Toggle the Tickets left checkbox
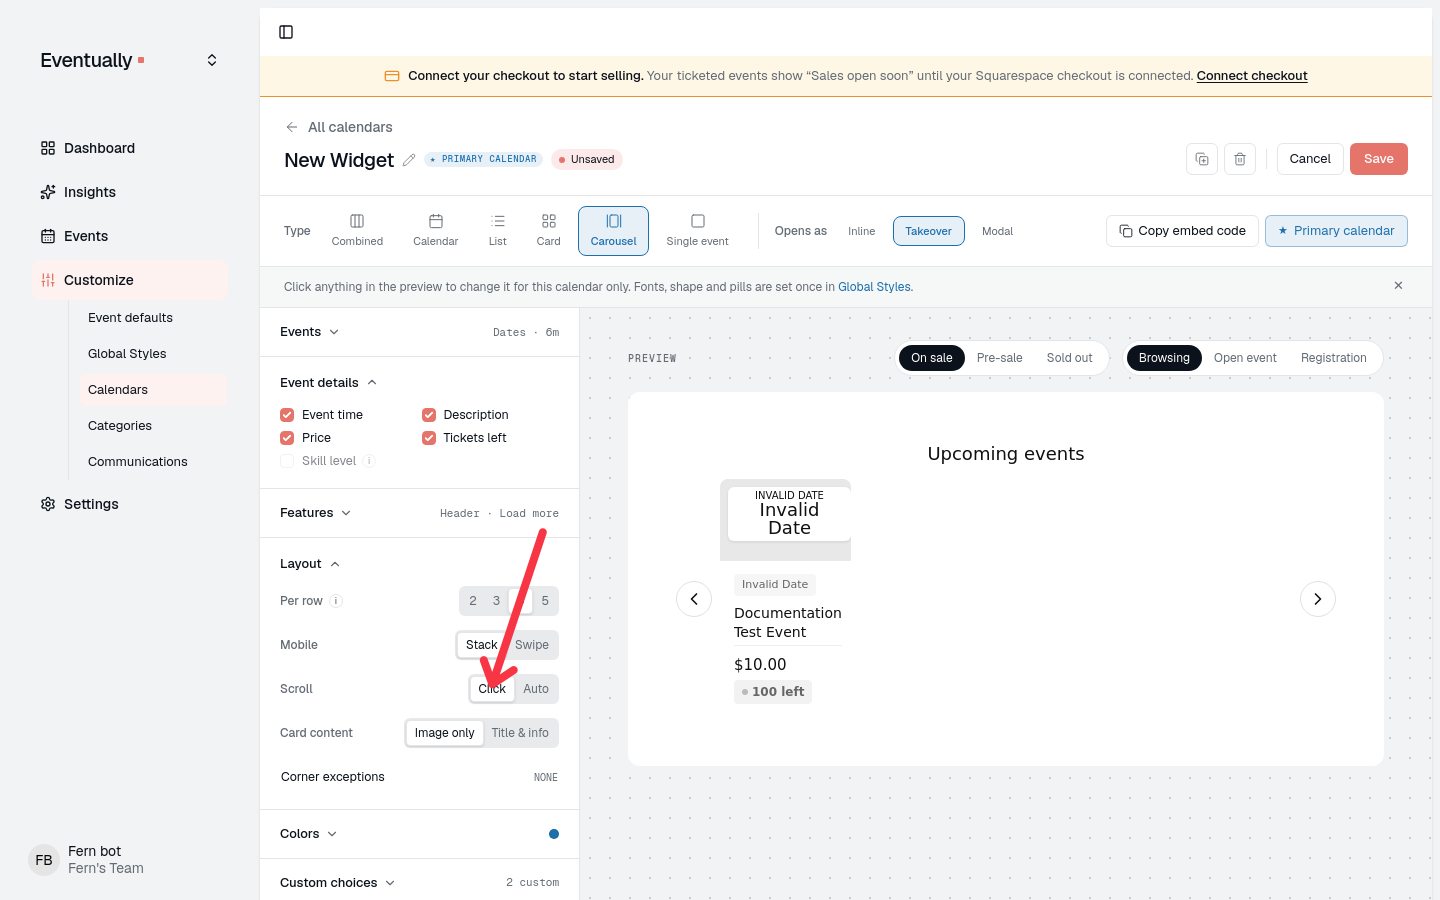The width and height of the screenshot is (1440, 900). coord(429,438)
